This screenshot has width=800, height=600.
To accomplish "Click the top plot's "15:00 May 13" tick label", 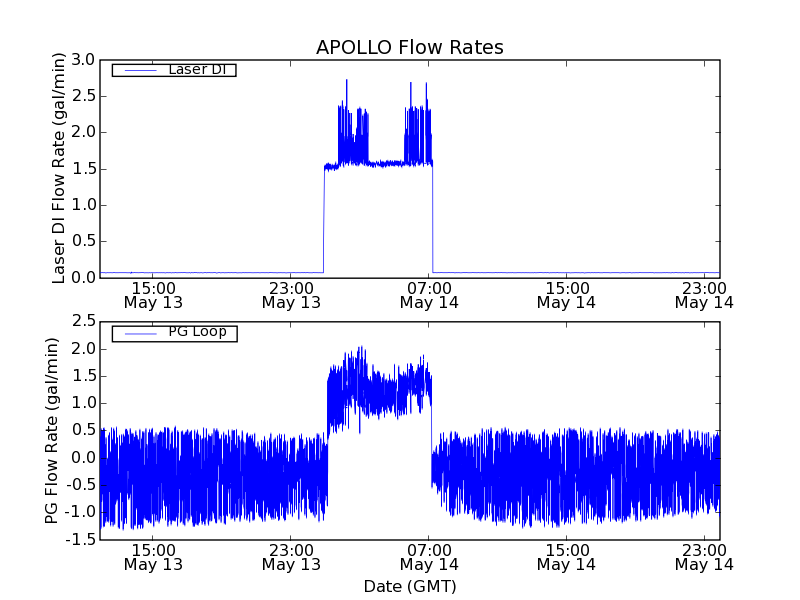I will [x=152, y=294].
